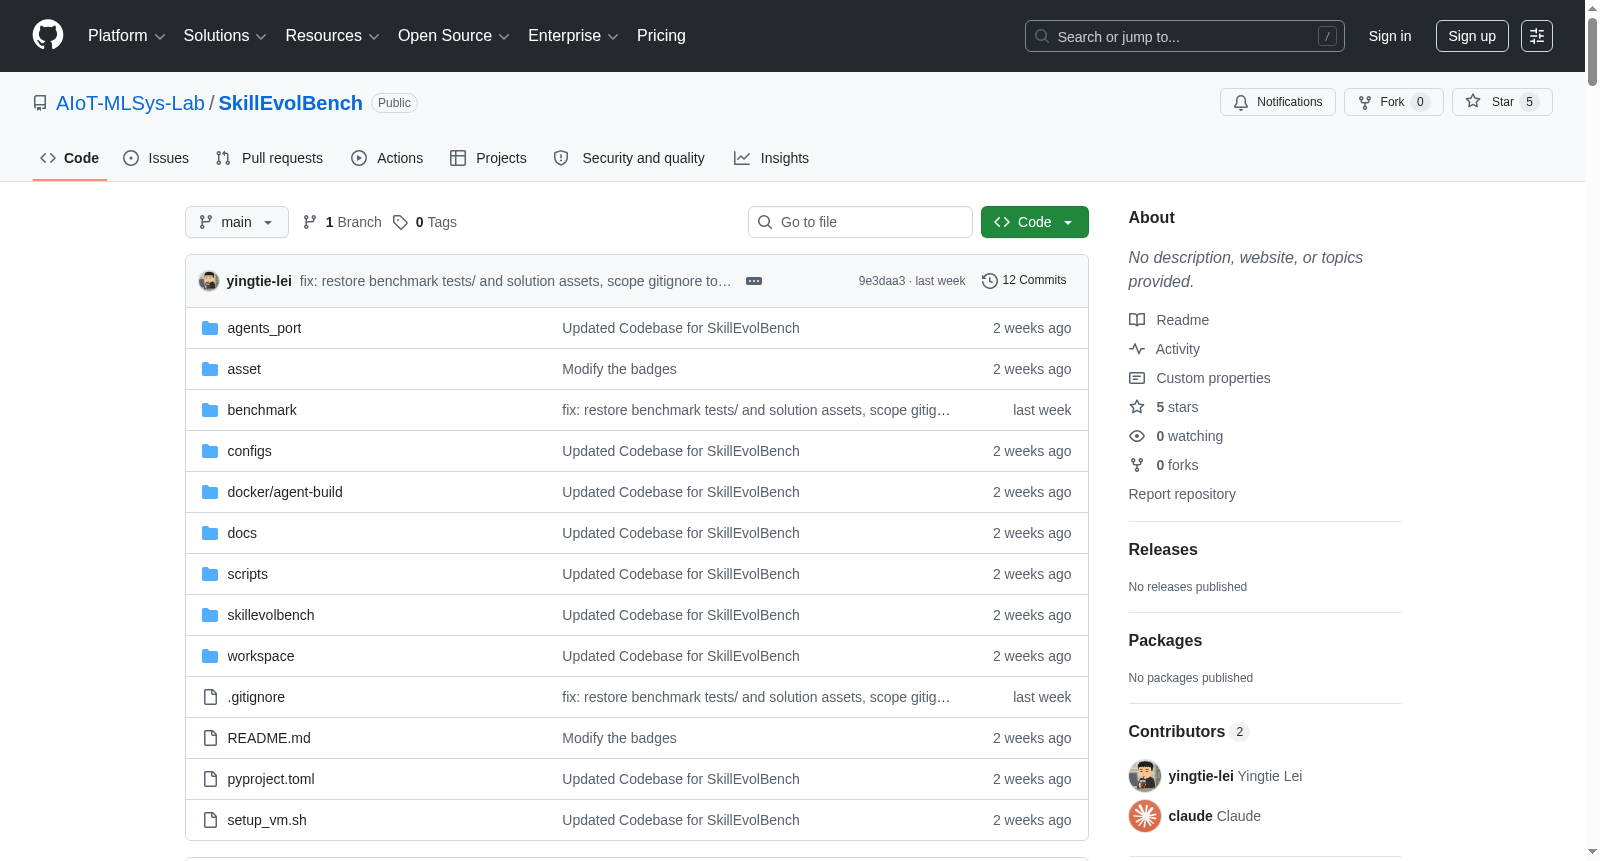Click the Readme book icon in About

pyautogui.click(x=1137, y=320)
